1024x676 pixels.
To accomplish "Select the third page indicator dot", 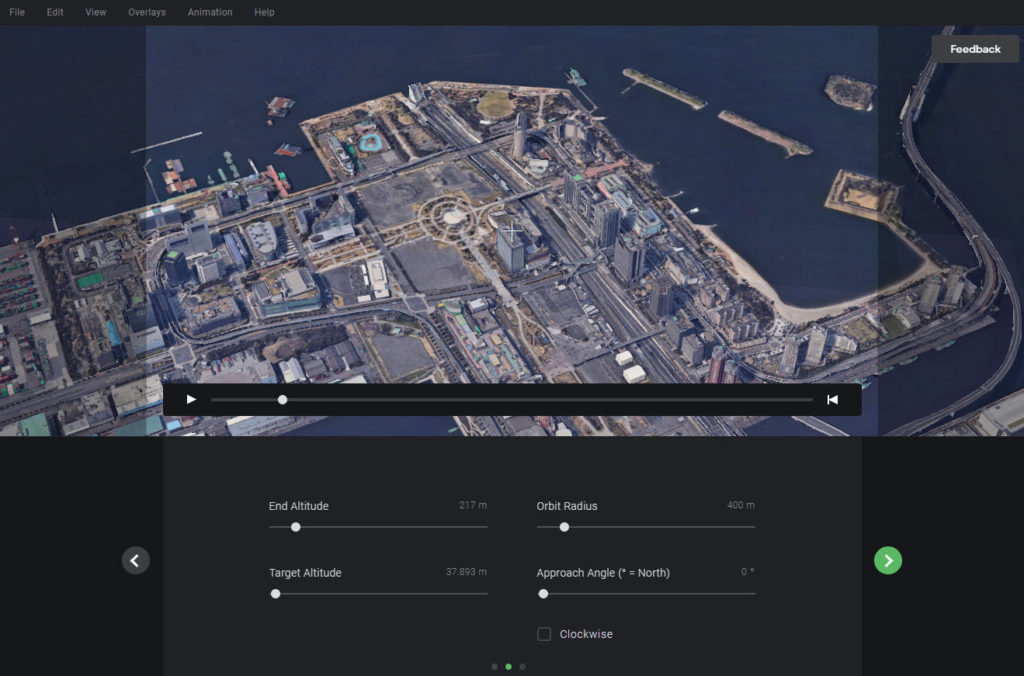I will (522, 666).
